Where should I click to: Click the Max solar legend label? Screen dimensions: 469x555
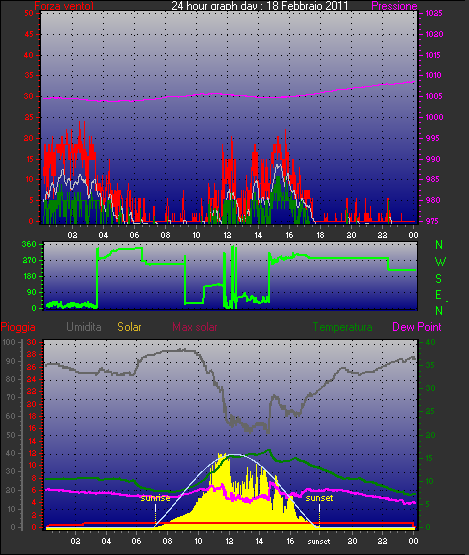(x=195, y=327)
